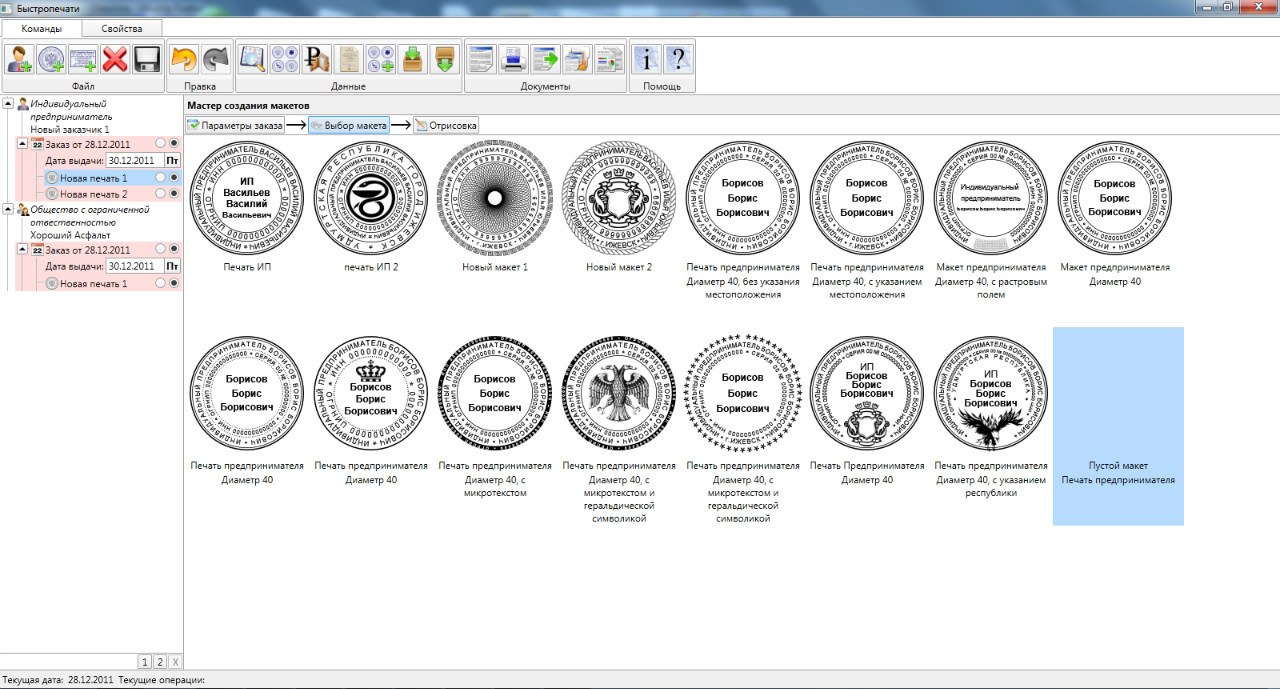Select empty radio on Новый заказчик 1's order row

tap(160, 144)
